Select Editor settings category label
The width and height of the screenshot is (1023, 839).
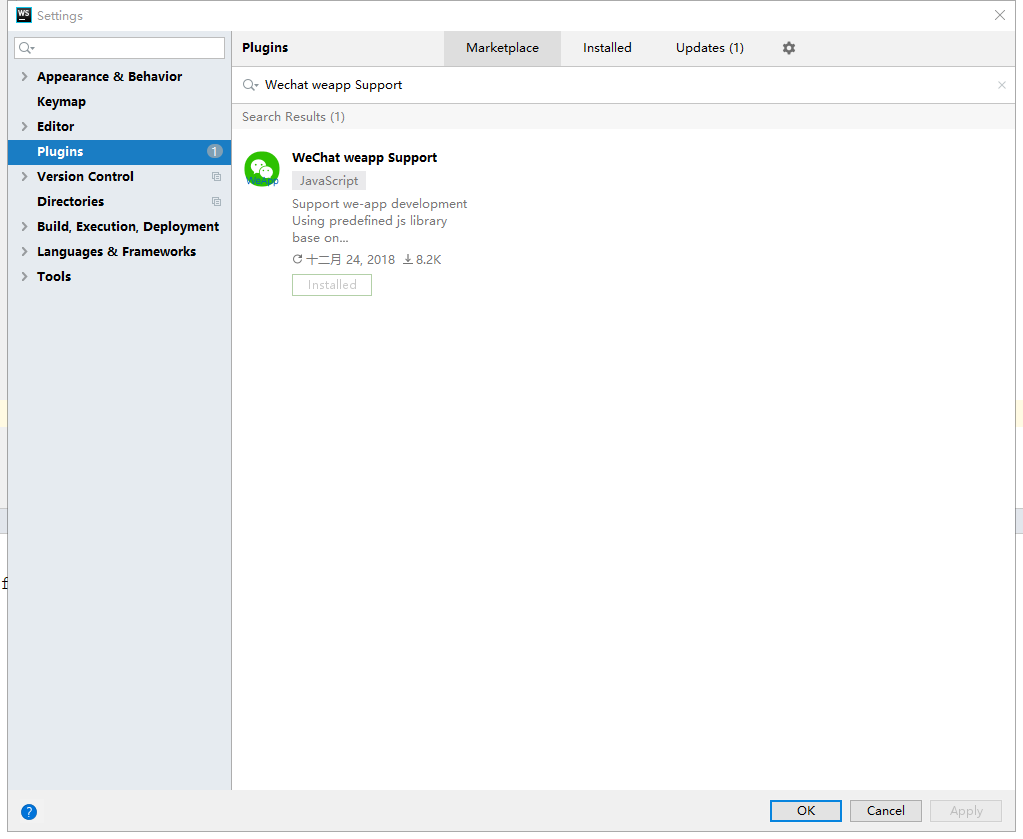coord(55,127)
